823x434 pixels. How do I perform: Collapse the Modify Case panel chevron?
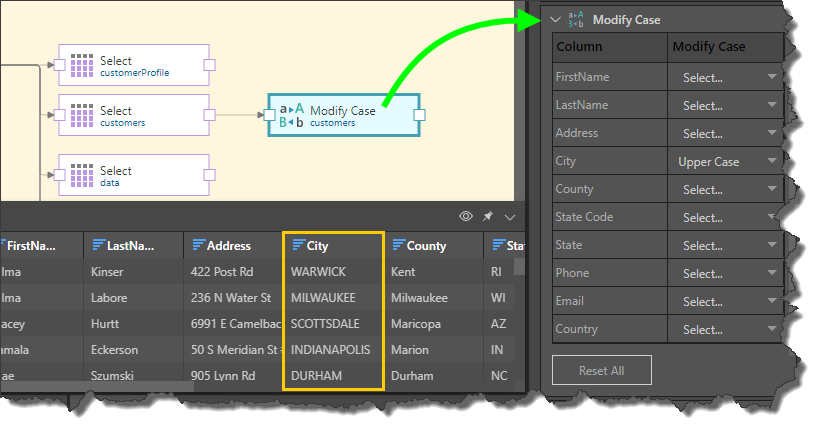(x=555, y=19)
